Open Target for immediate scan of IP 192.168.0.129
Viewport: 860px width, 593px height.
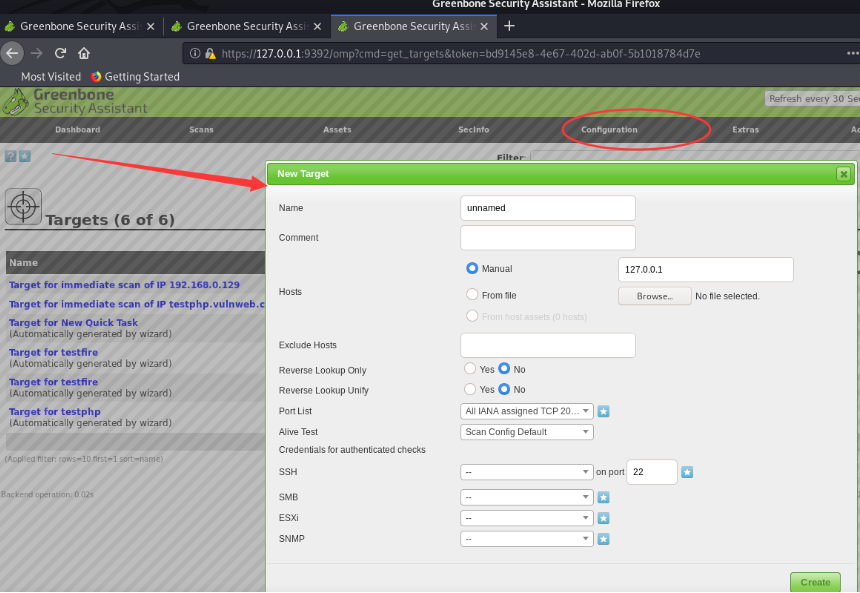[x=125, y=285]
